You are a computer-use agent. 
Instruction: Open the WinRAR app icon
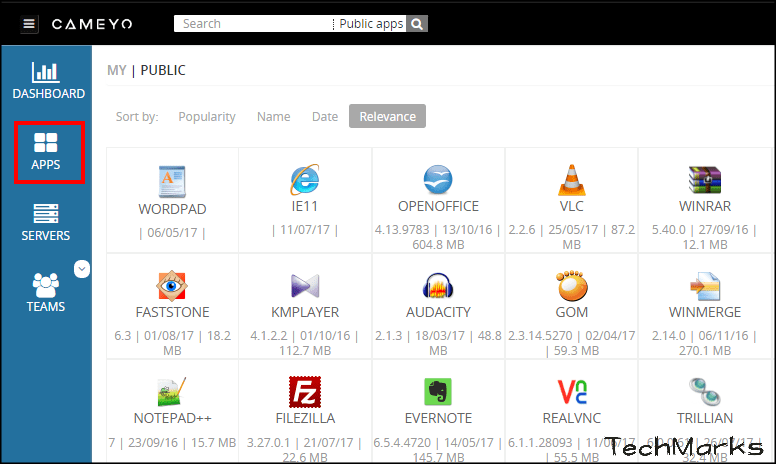pos(704,179)
